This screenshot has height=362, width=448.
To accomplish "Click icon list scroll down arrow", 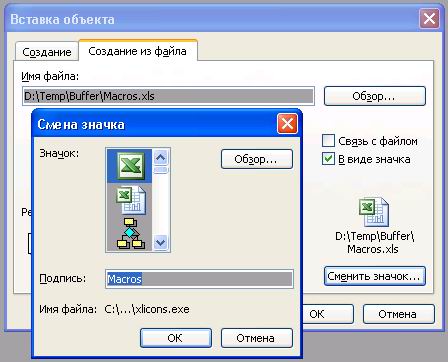I will [161, 242].
